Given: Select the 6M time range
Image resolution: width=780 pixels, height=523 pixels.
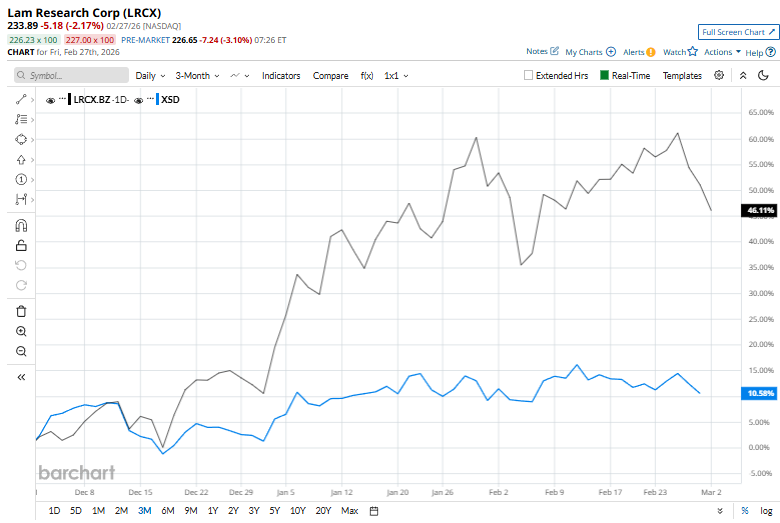Looking at the screenshot, I should click(167, 511).
